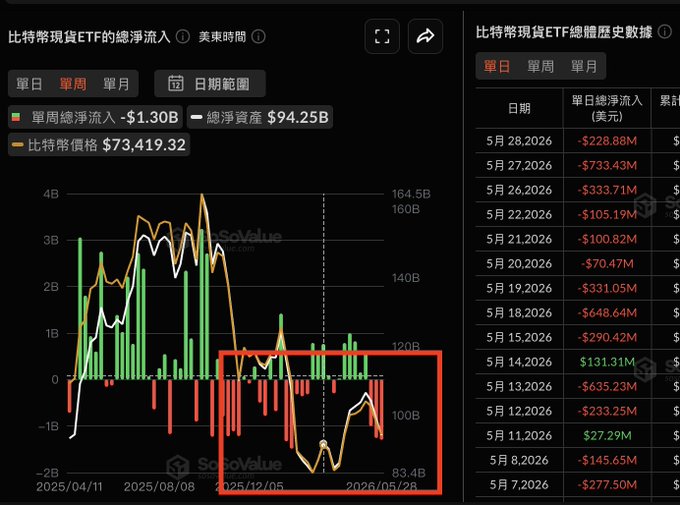The height and width of the screenshot is (505, 680).
Task: Click the highlighted data point on the chart line
Action: tap(323, 444)
